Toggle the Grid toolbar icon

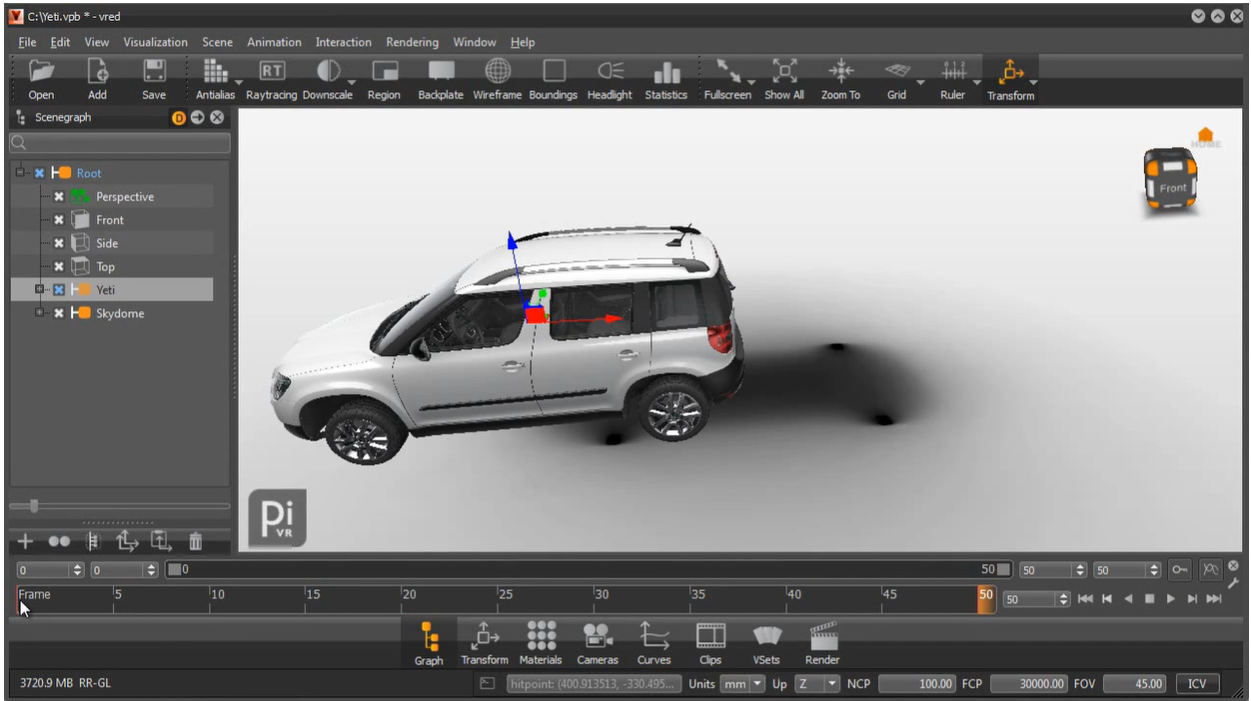[x=897, y=72]
